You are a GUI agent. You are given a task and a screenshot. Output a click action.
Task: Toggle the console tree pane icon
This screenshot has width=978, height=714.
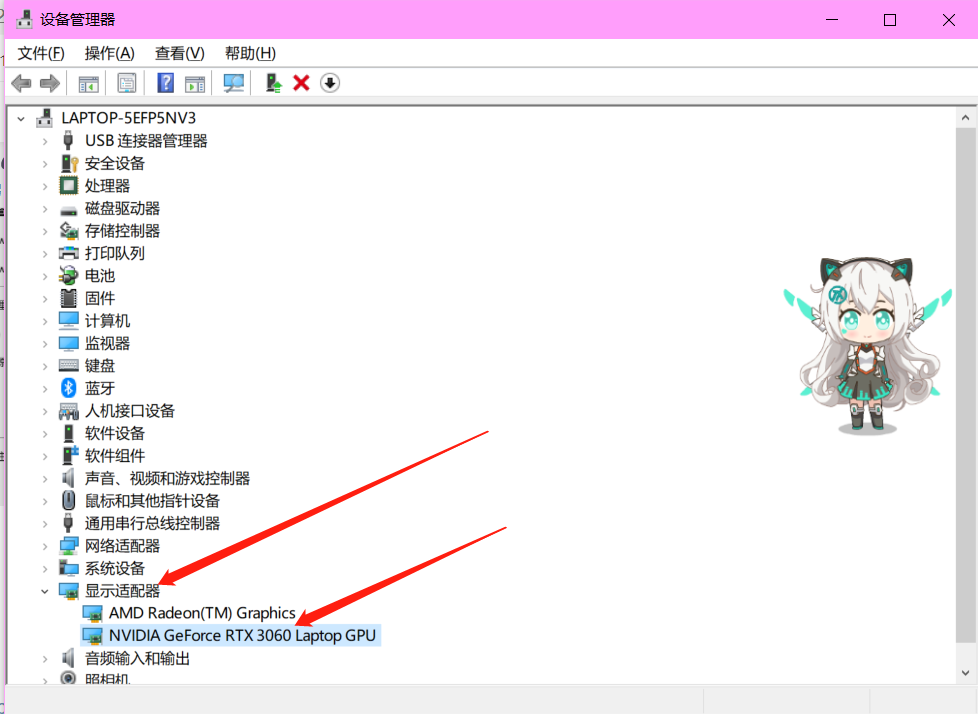click(x=89, y=84)
